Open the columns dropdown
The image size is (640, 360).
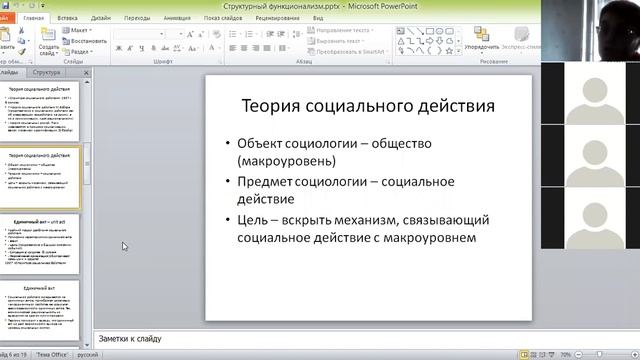click(283, 49)
